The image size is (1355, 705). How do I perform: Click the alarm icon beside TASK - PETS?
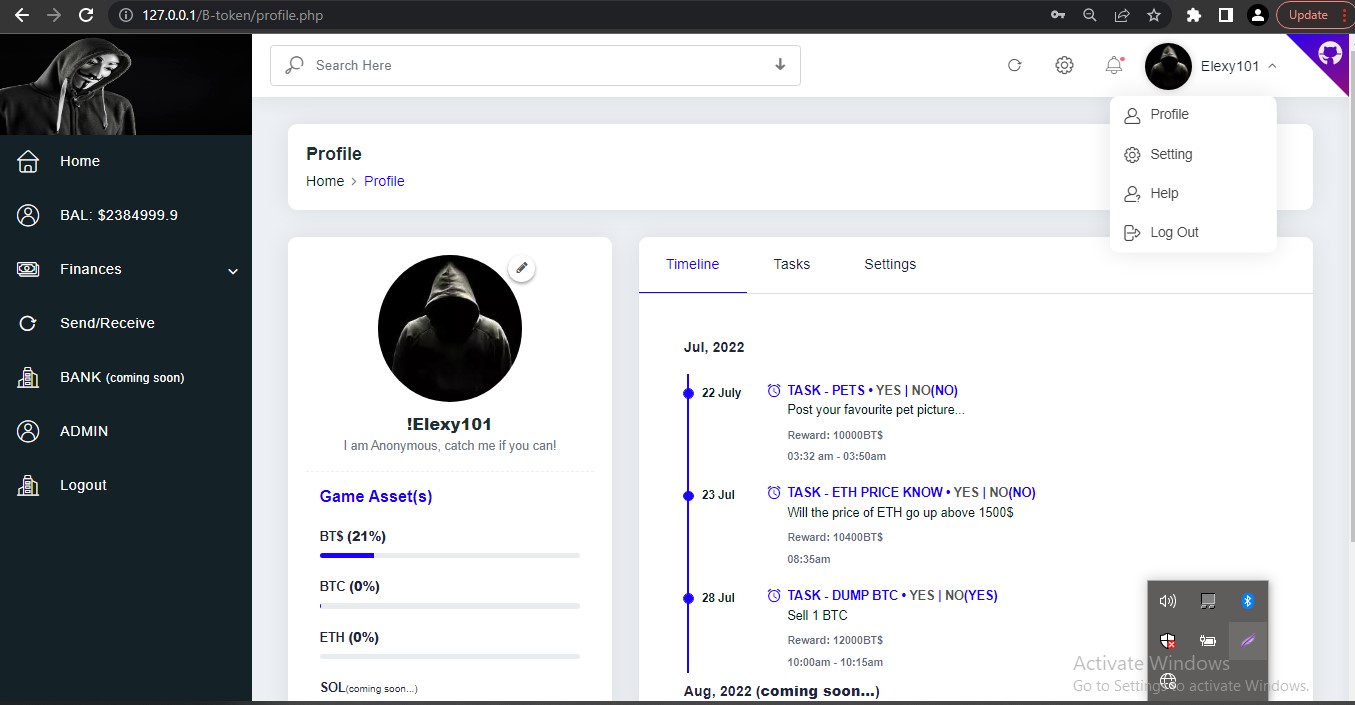point(772,389)
